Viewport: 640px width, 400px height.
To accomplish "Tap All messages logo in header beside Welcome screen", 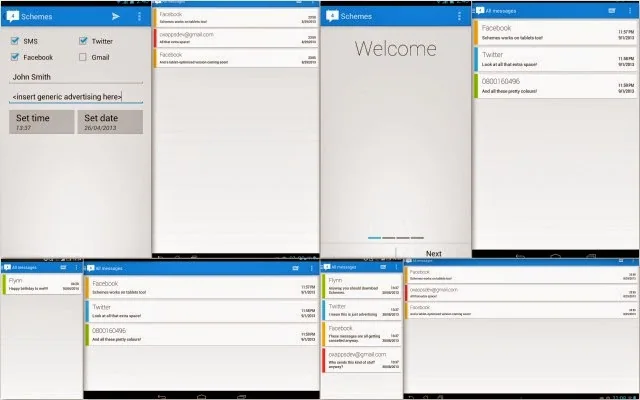I will click(480, 11).
